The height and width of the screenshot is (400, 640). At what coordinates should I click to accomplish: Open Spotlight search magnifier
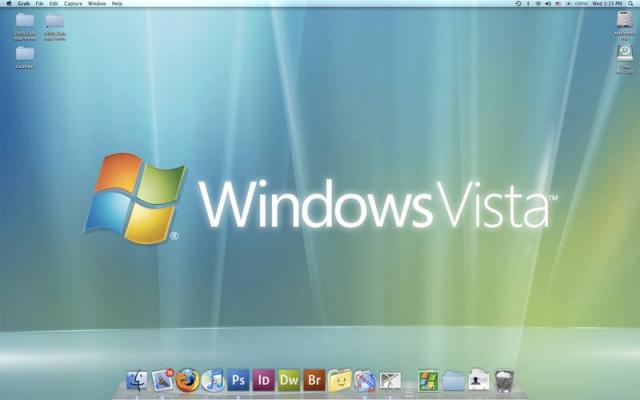click(x=630, y=3)
